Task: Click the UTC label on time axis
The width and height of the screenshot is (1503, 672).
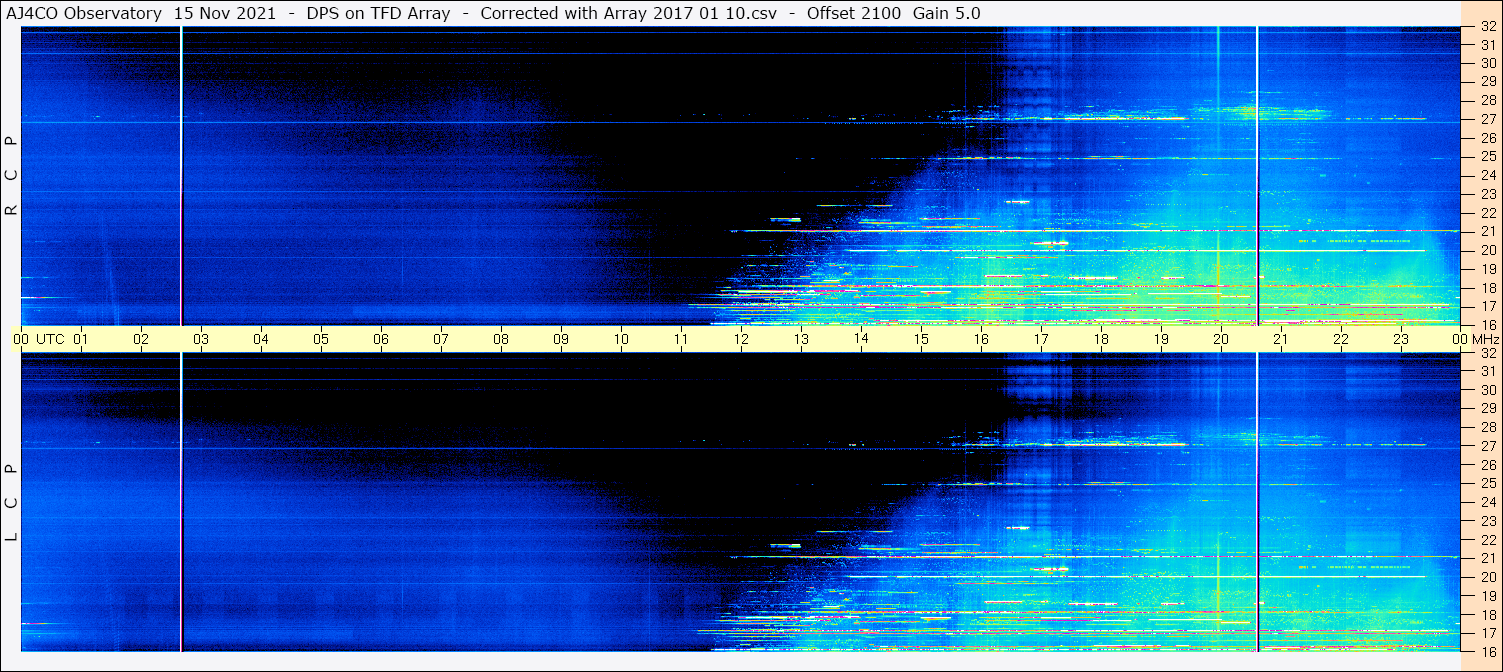Action: pyautogui.click(x=50, y=339)
